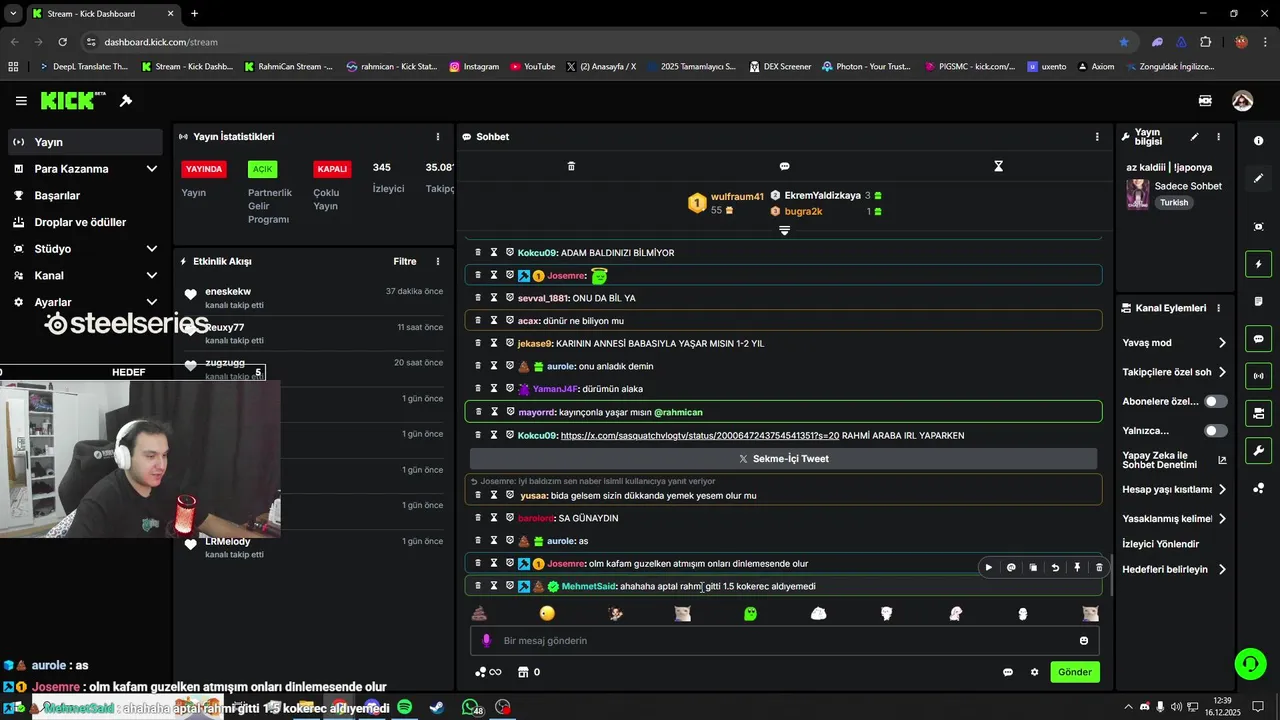1280x720 pixels.
Task: Click the purple microphone icon in message box
Action: click(x=487, y=641)
